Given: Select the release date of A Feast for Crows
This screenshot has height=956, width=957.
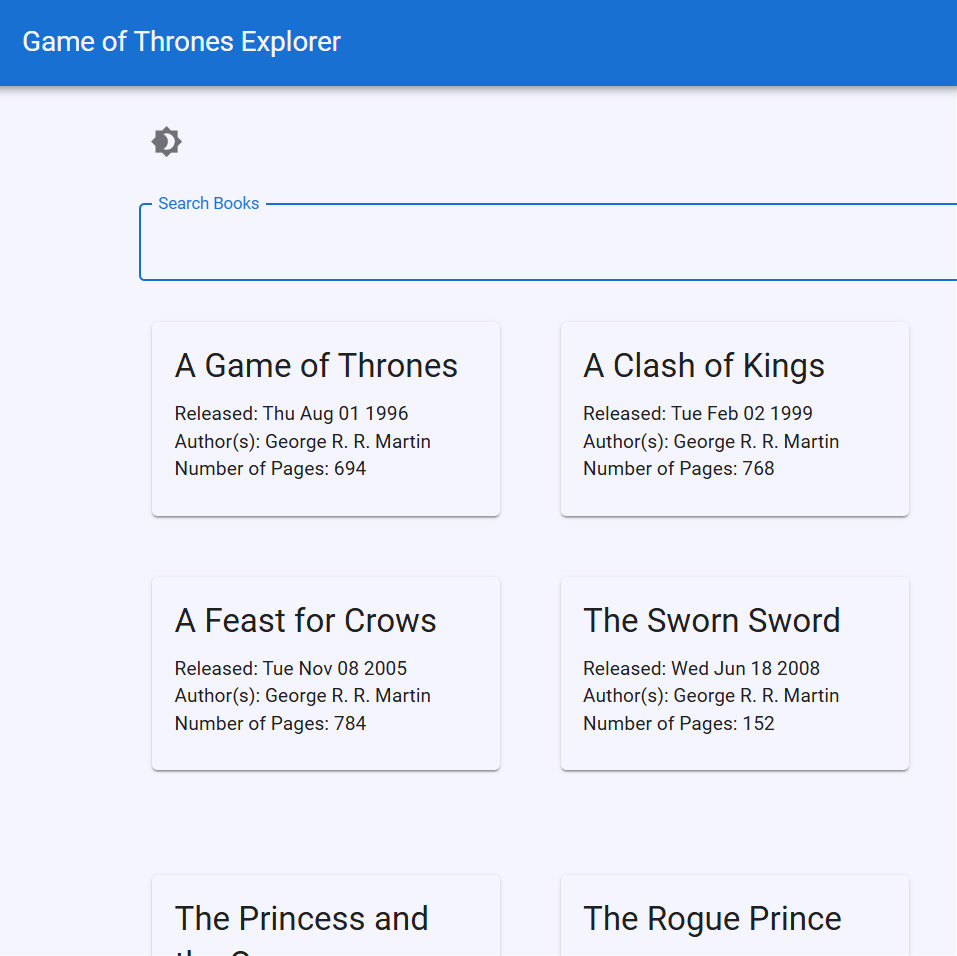Looking at the screenshot, I should pyautogui.click(x=290, y=668).
